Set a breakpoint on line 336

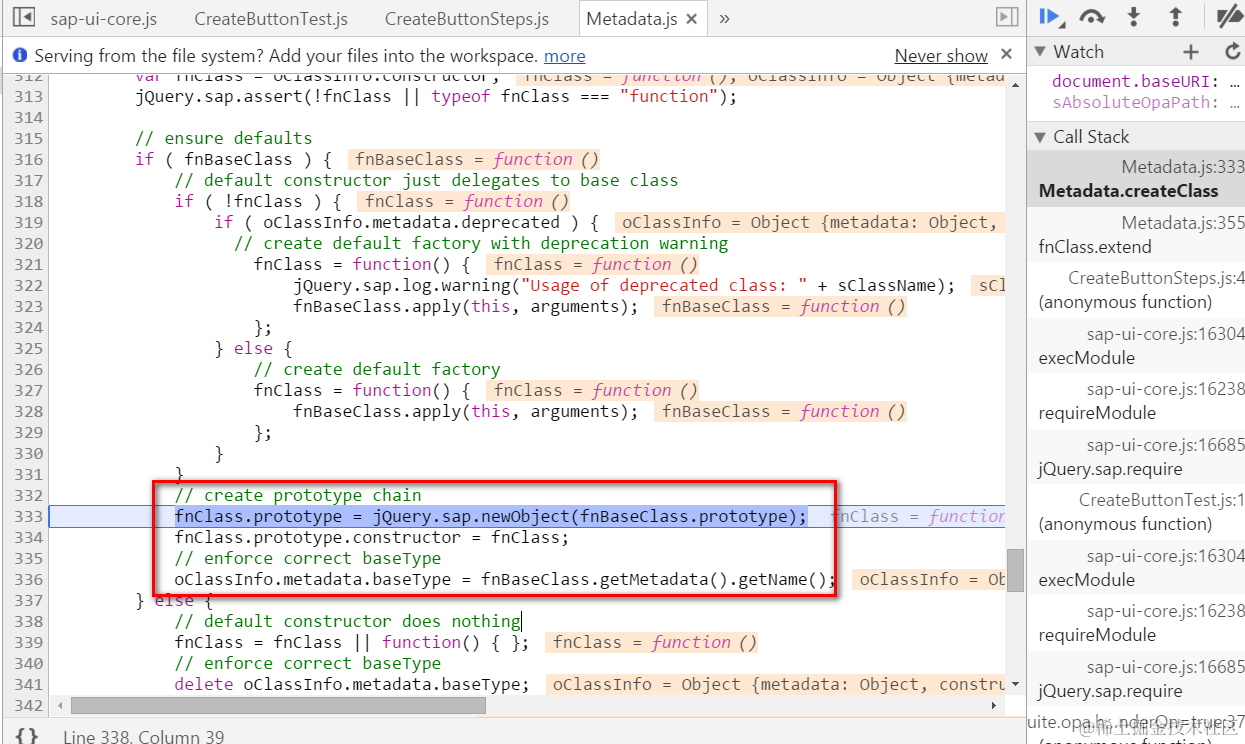click(x=28, y=579)
